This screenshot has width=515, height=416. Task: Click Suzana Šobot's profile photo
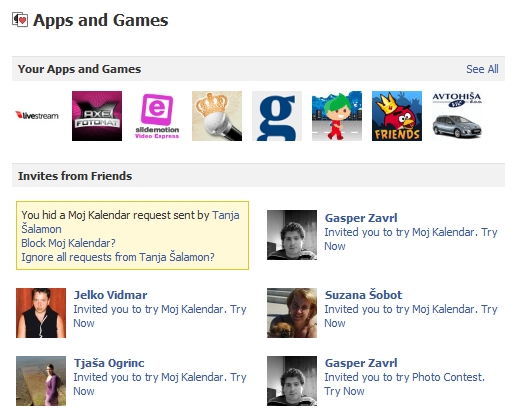coord(292,313)
